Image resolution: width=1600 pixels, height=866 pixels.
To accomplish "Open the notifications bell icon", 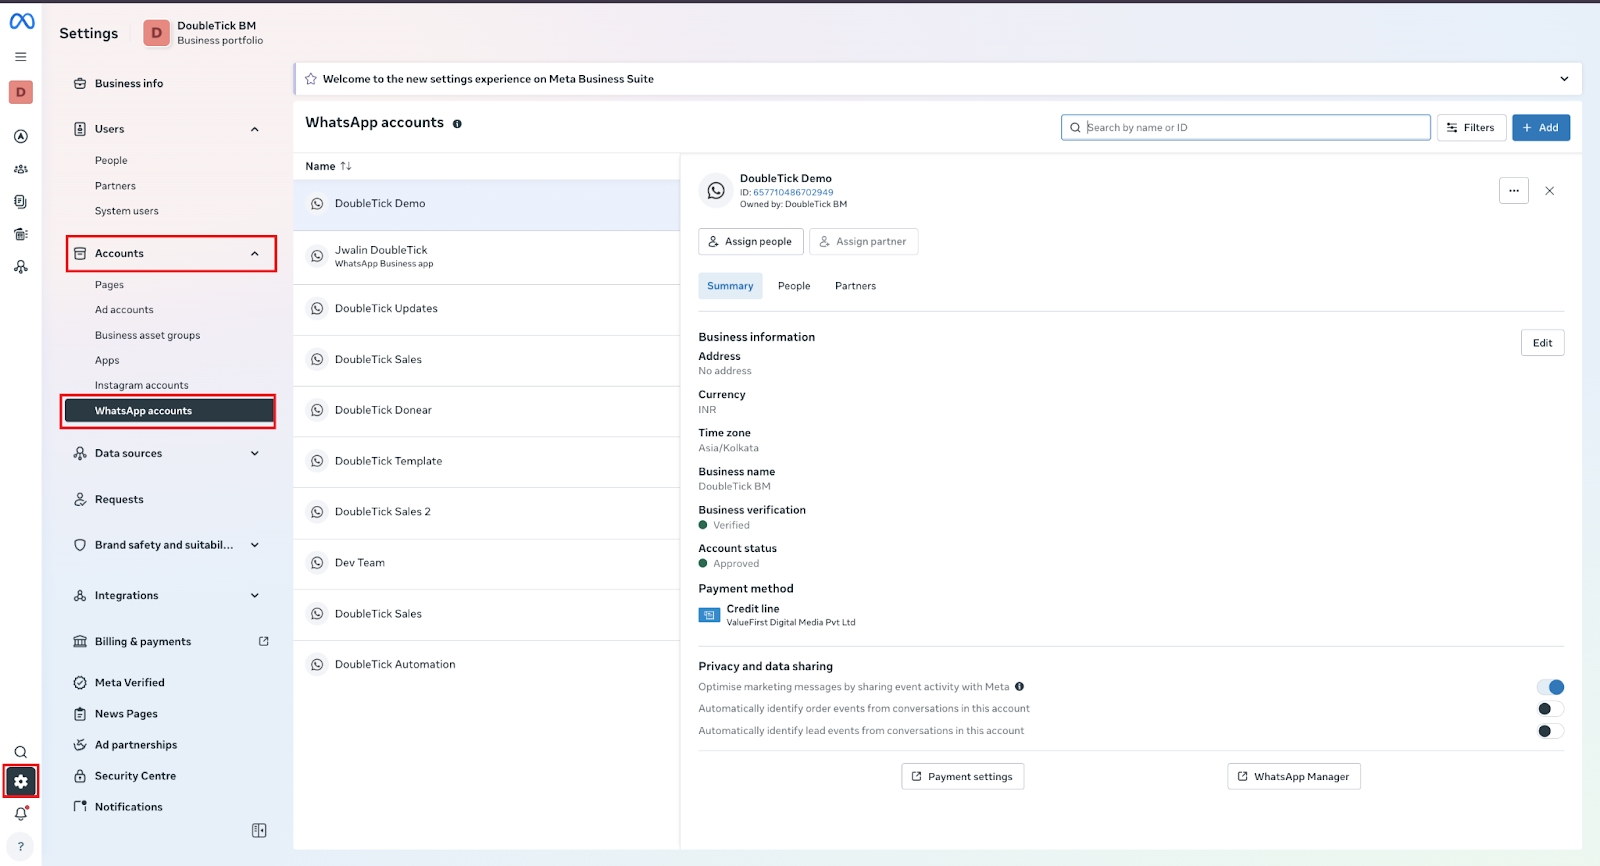I will [x=21, y=814].
